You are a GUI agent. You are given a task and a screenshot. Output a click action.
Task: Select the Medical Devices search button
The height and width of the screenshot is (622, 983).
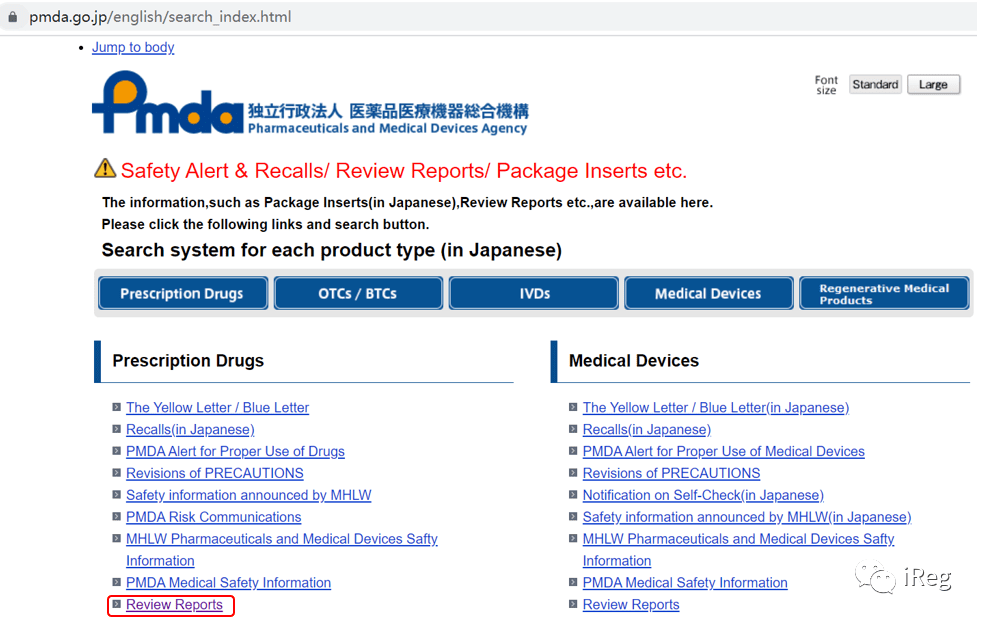point(708,293)
